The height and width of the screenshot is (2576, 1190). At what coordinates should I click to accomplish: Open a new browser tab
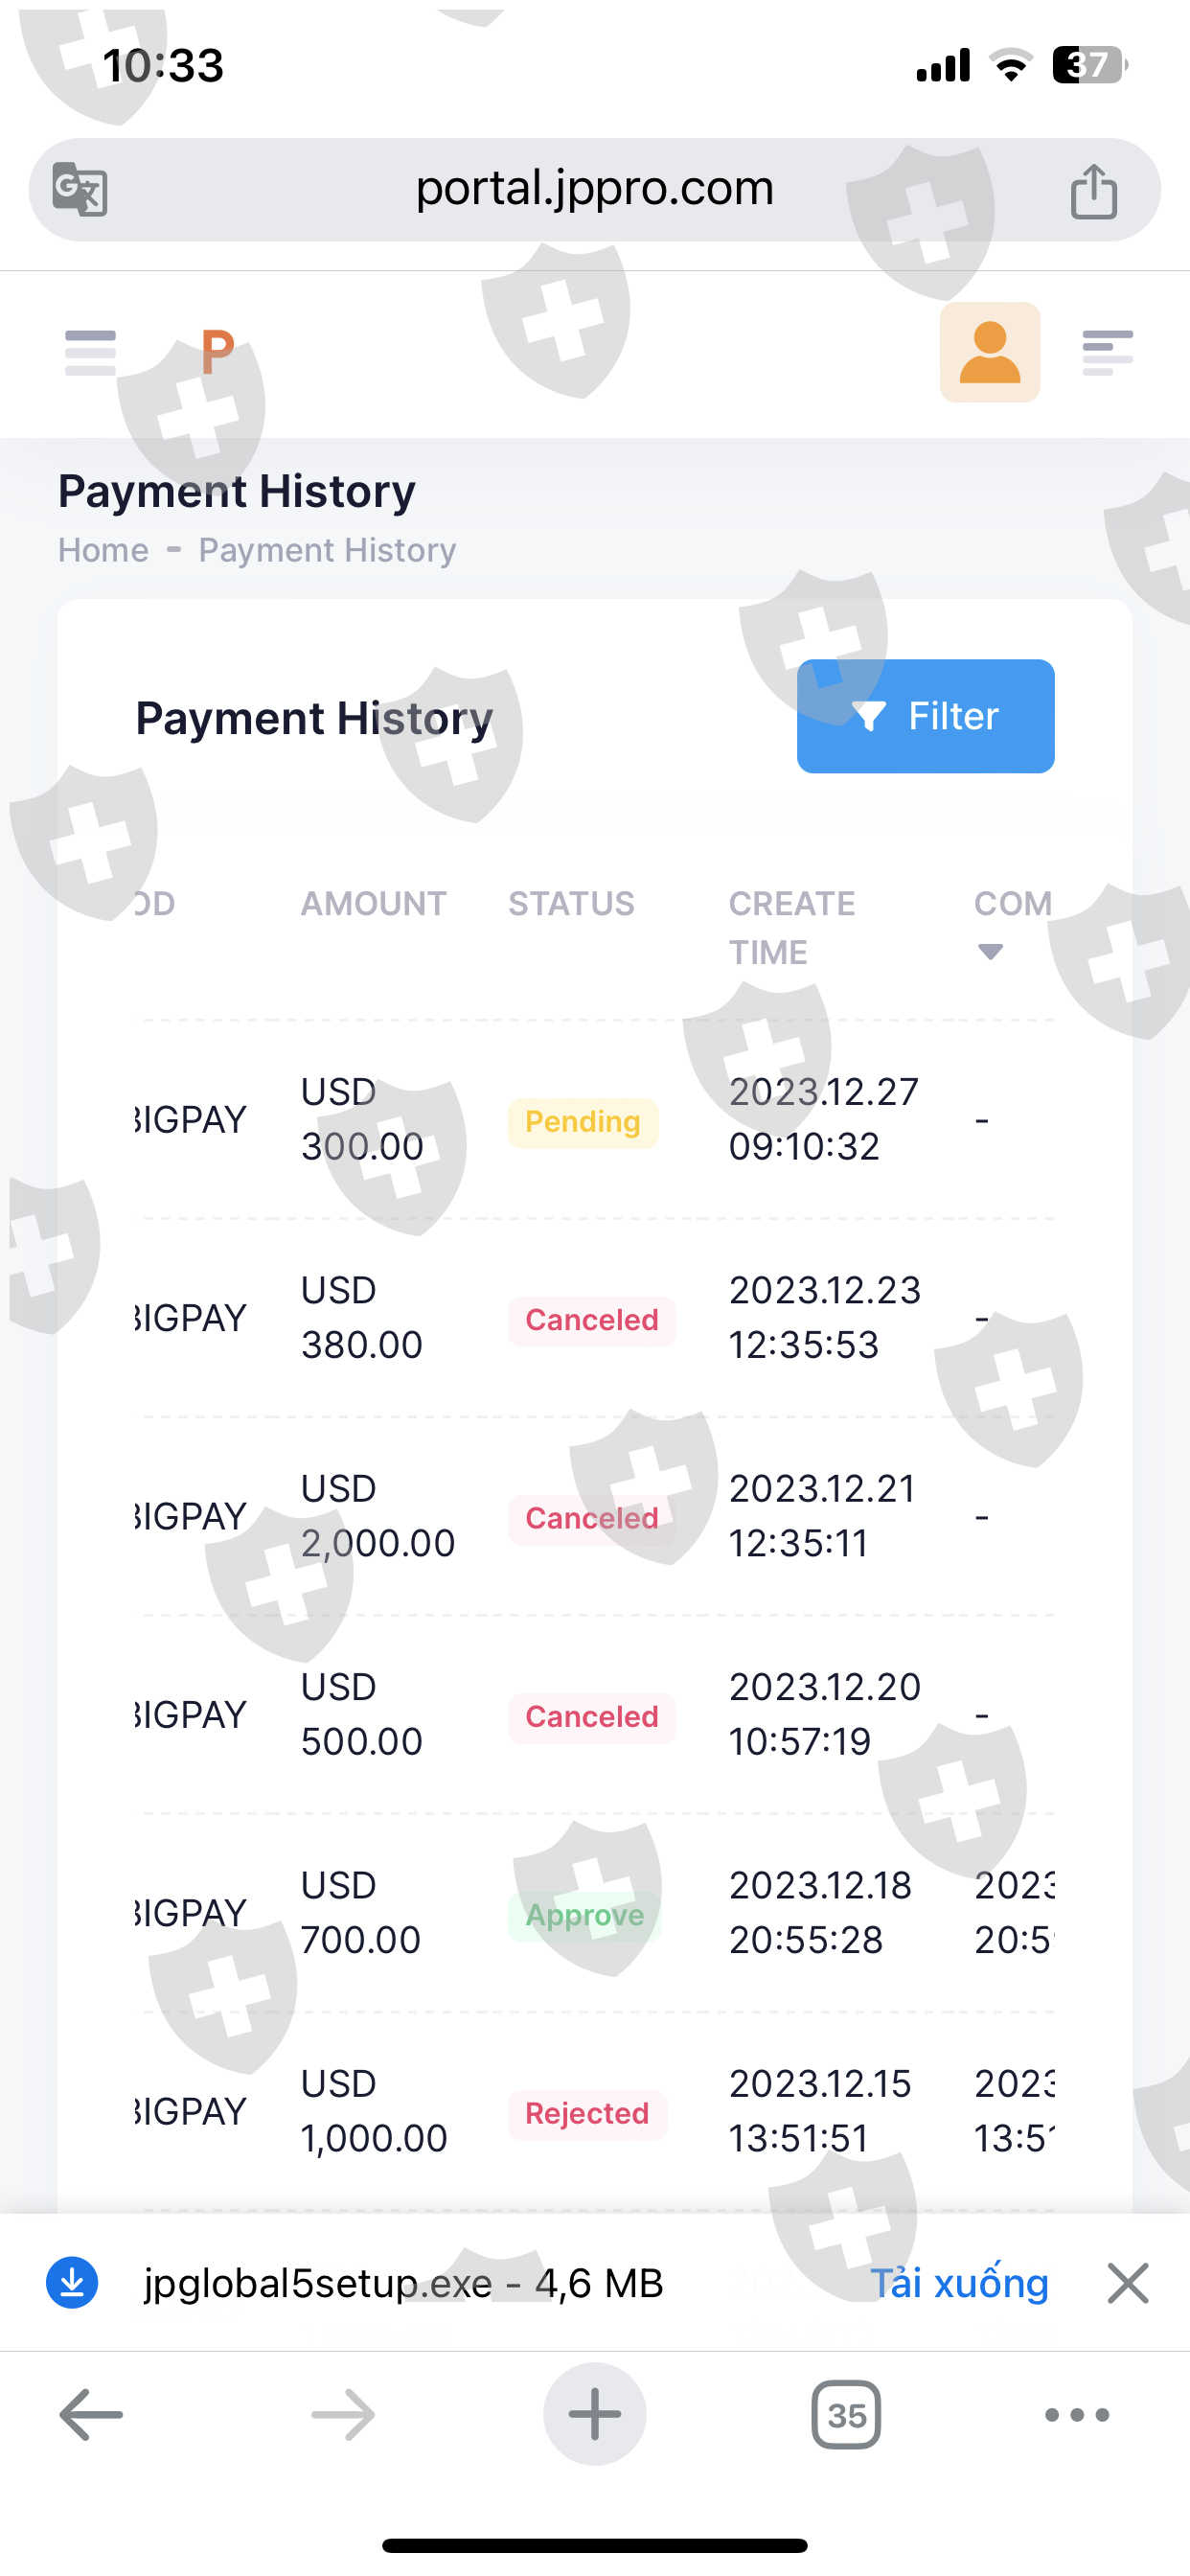pos(594,2415)
